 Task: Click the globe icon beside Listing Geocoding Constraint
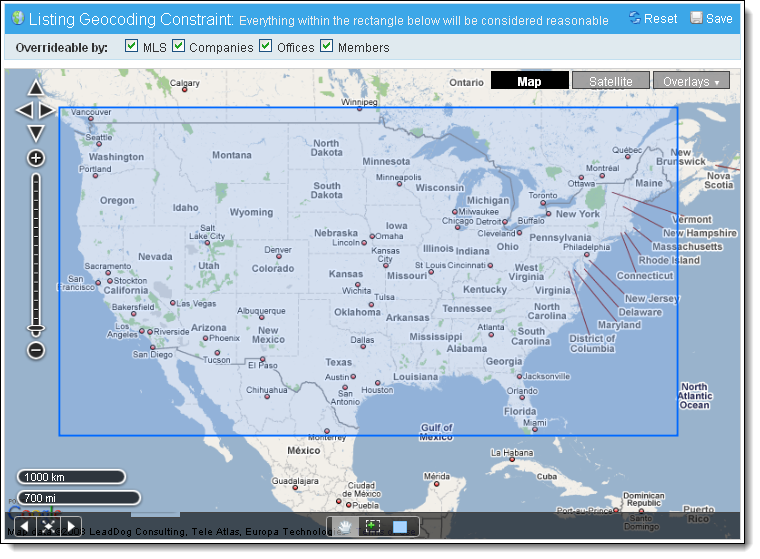pyautogui.click(x=18, y=18)
